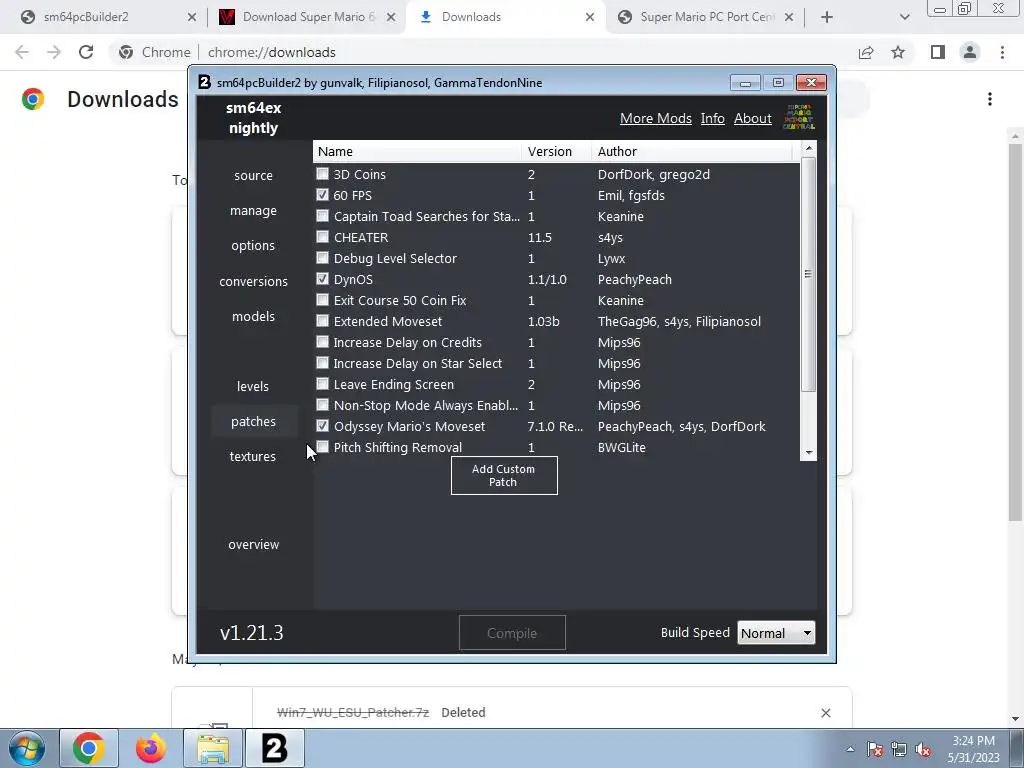Open Windows Start menu
The image size is (1024, 768).
[27, 748]
